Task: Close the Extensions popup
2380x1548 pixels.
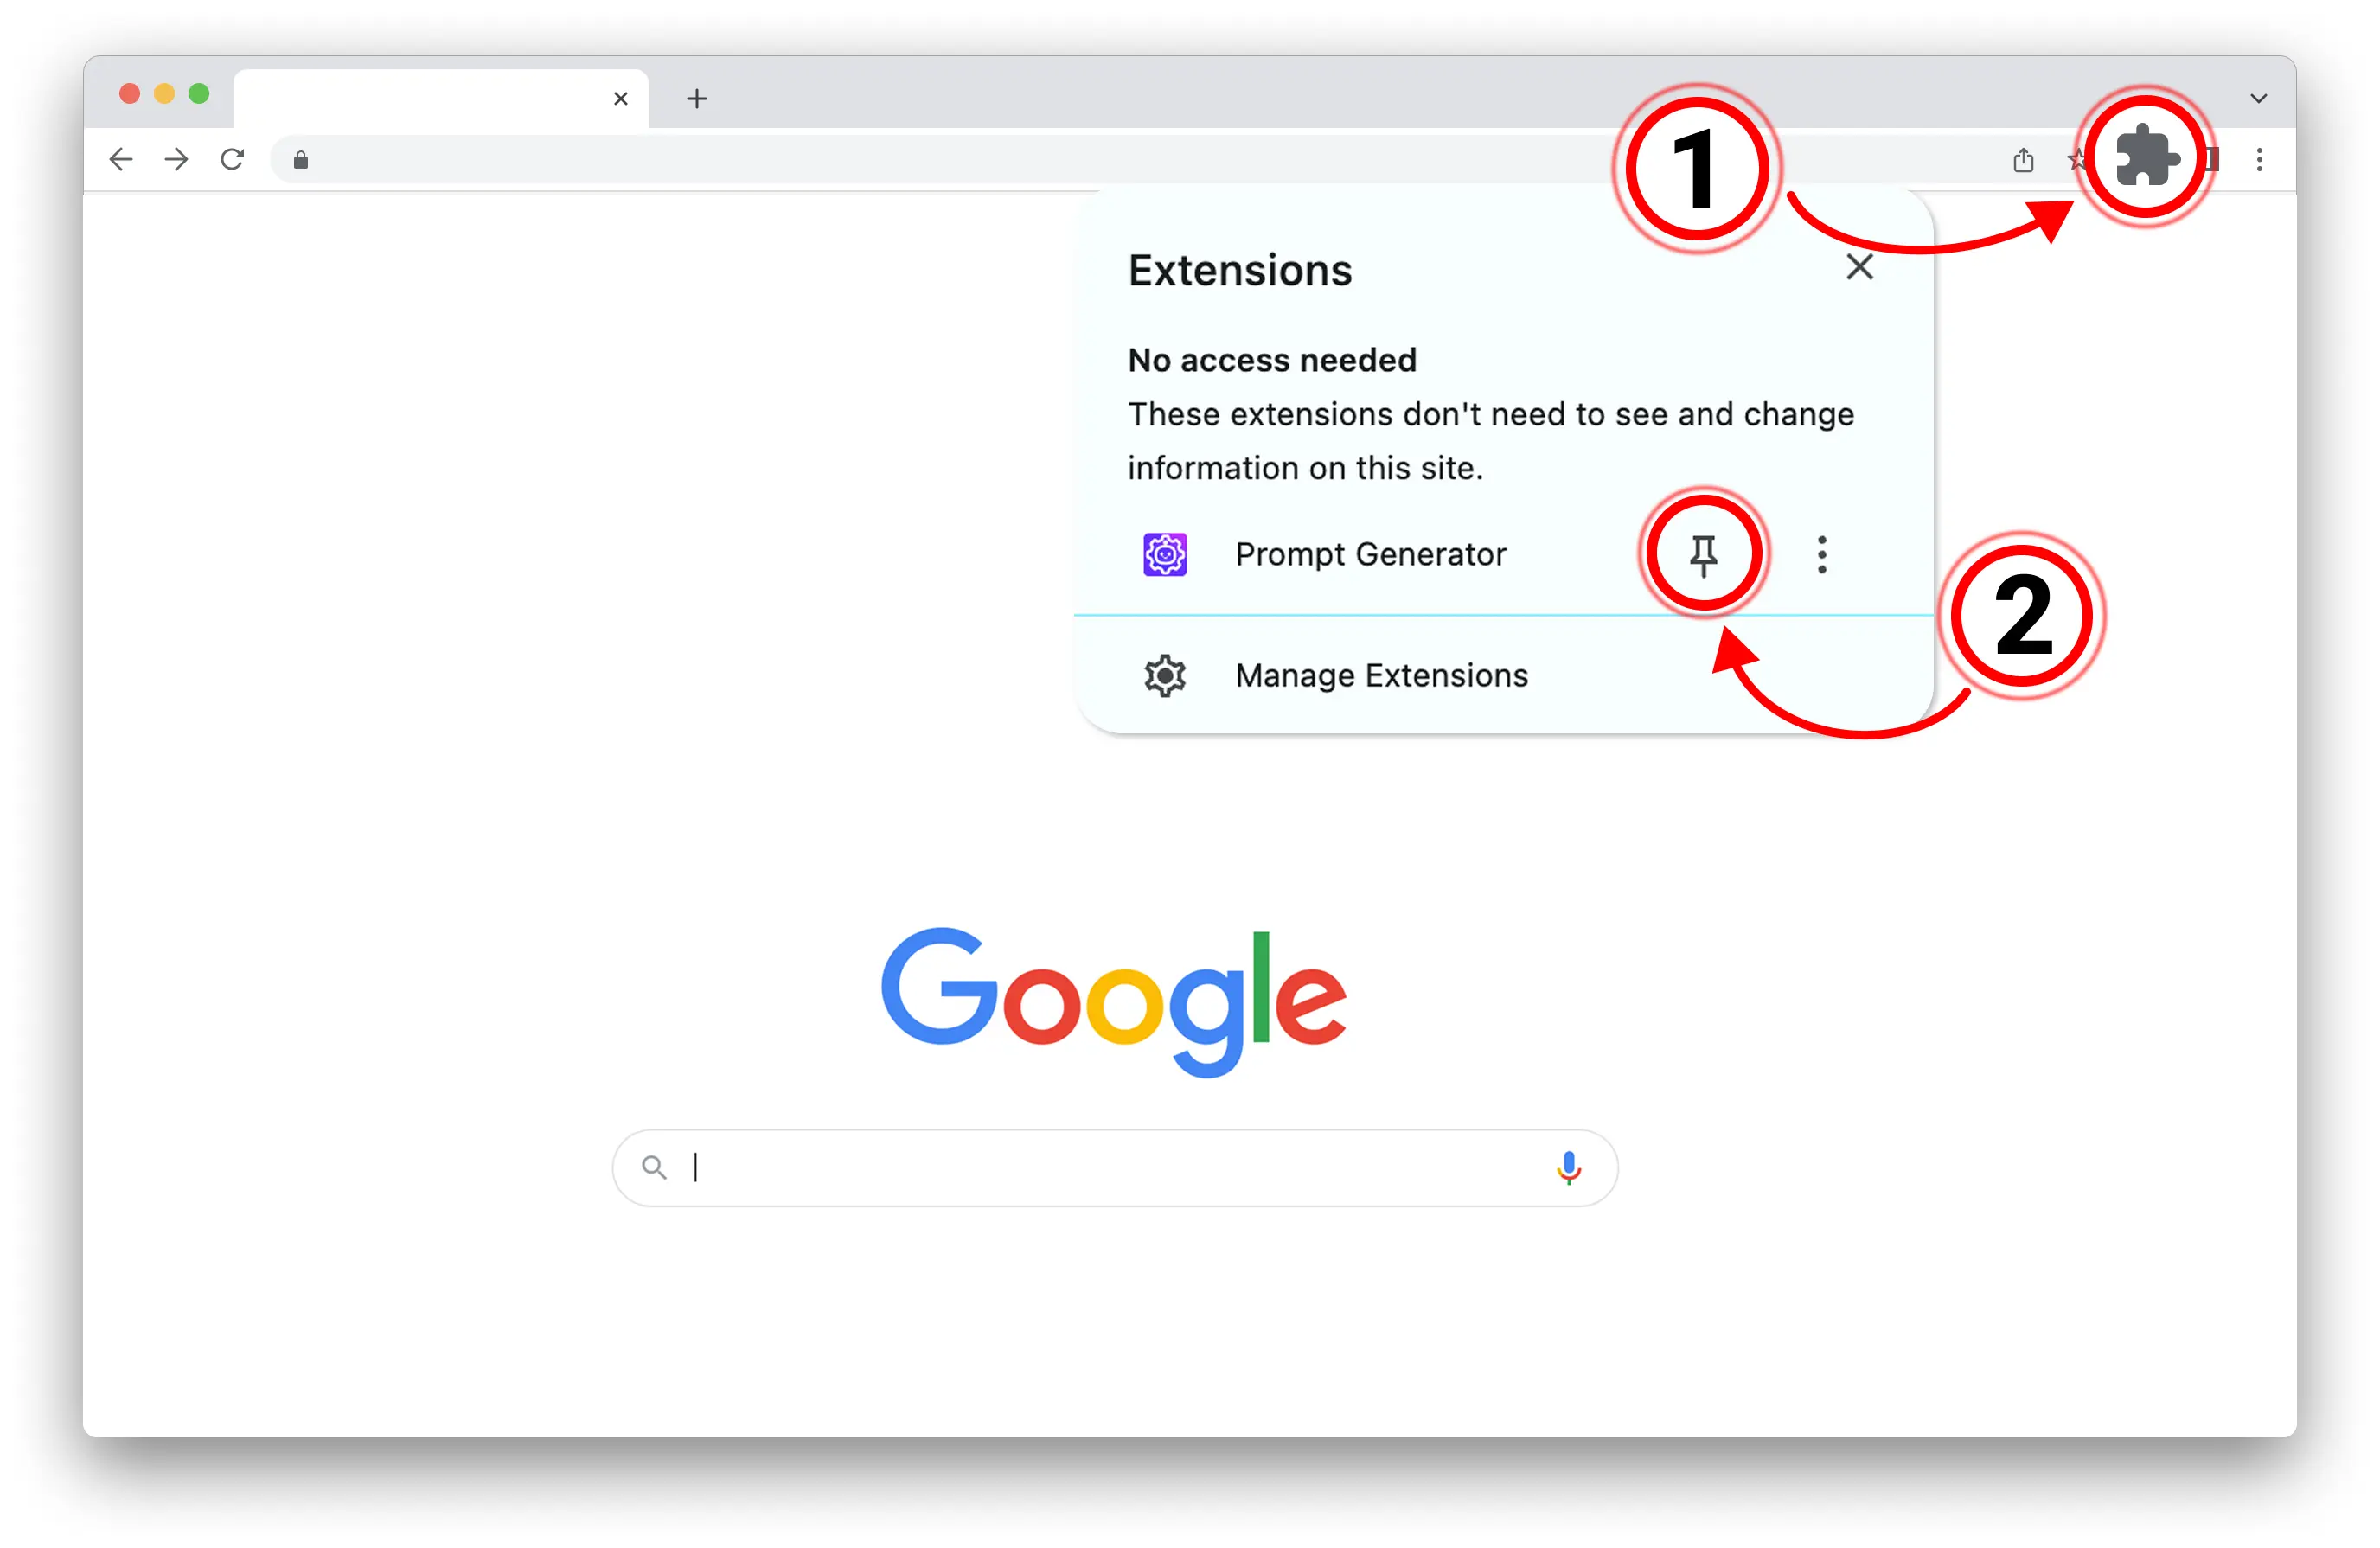Action: click(1859, 267)
